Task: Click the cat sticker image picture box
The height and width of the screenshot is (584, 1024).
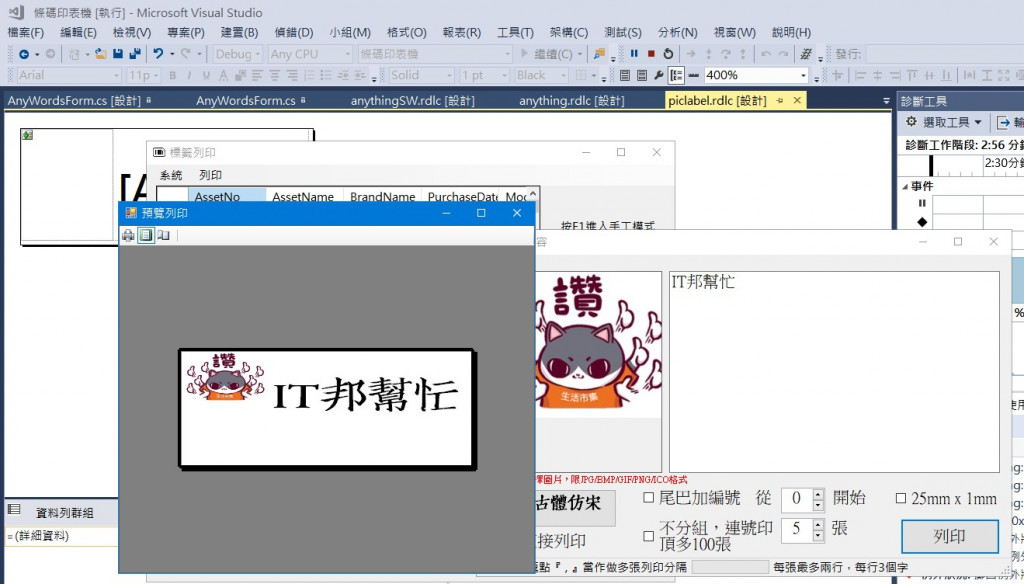Action: 598,372
